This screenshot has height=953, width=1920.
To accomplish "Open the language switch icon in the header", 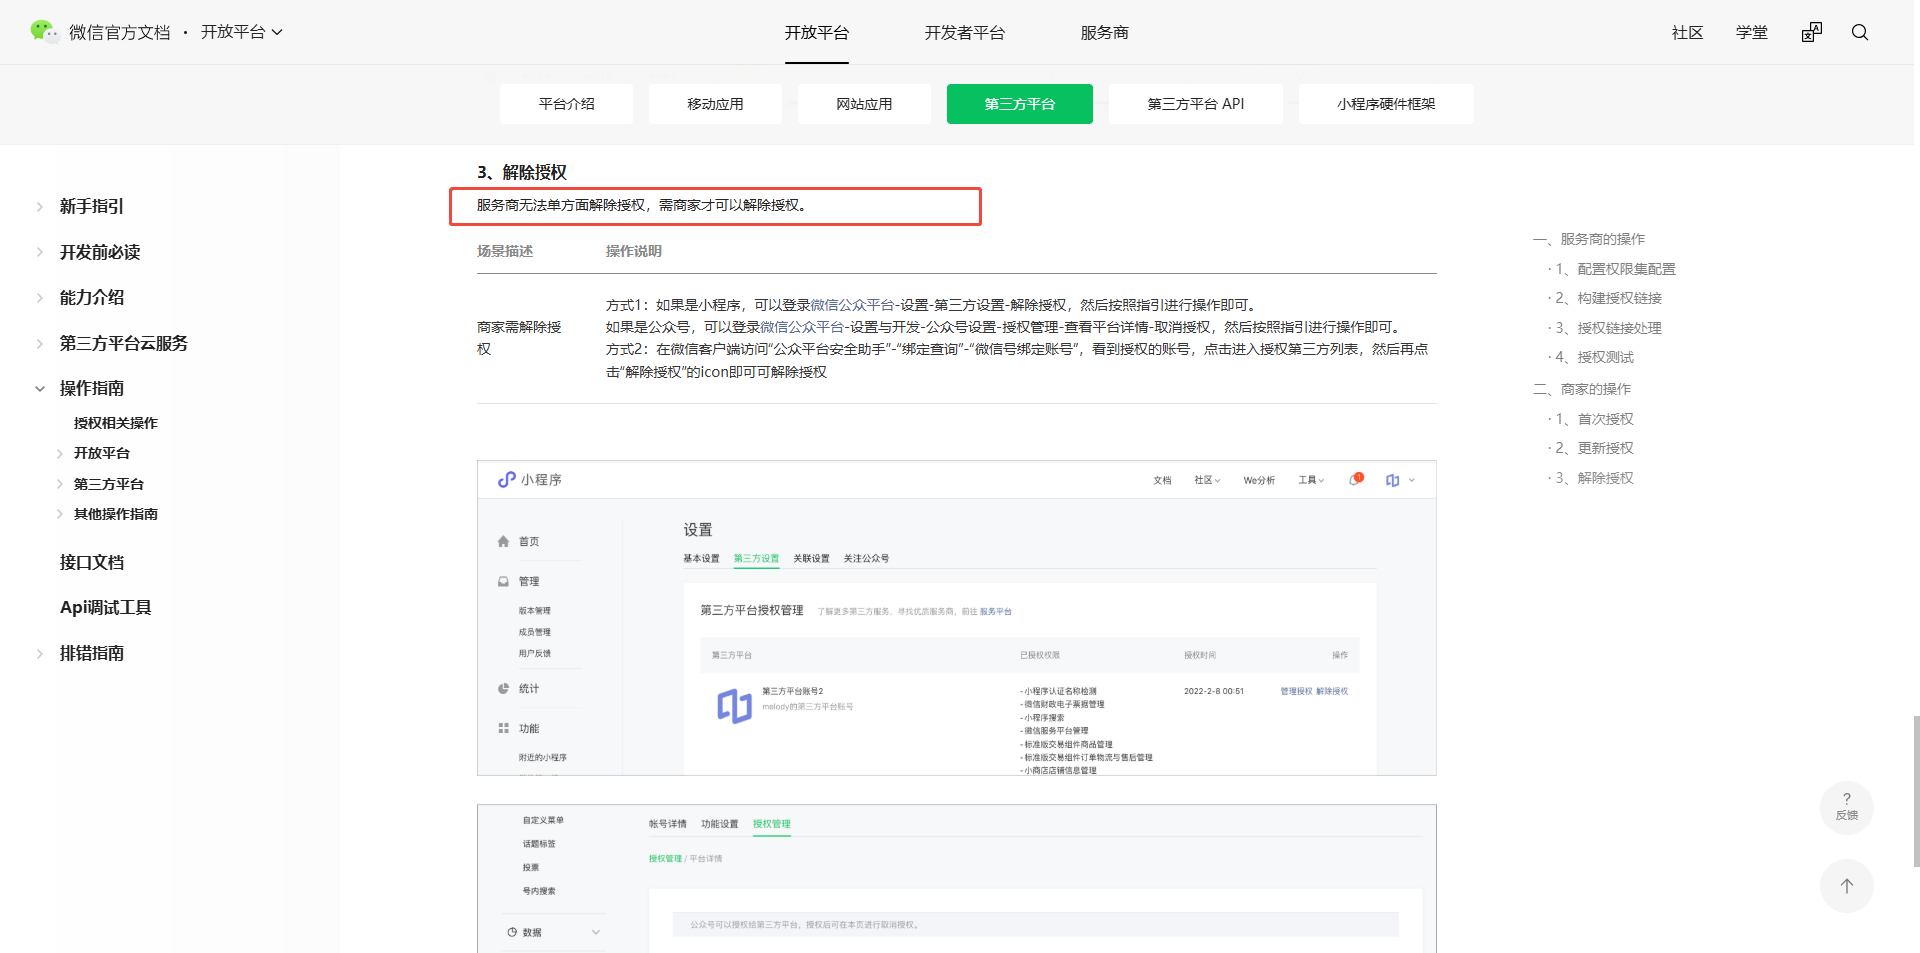I will pyautogui.click(x=1812, y=32).
